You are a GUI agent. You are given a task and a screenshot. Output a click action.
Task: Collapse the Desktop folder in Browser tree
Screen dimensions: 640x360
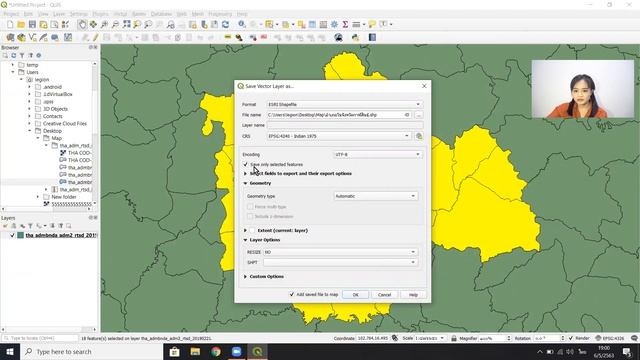point(30,131)
